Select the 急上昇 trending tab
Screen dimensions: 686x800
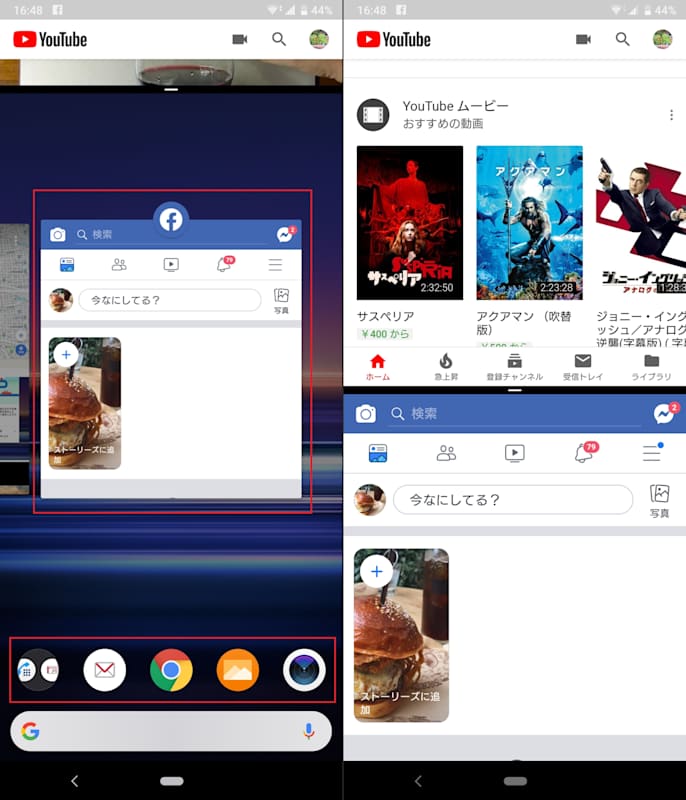446,367
